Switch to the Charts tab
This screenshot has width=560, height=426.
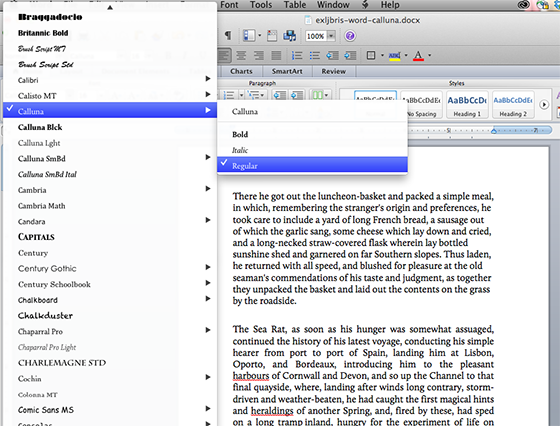(x=241, y=71)
